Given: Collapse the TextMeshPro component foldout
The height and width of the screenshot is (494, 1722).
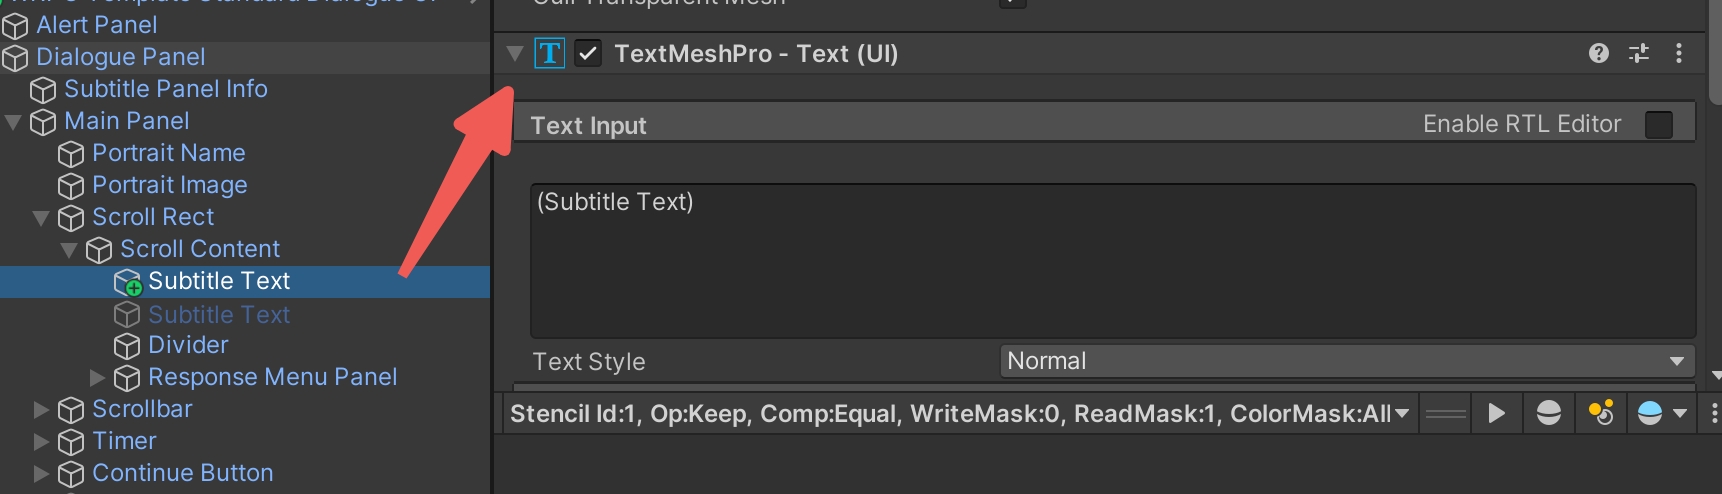Looking at the screenshot, I should [515, 53].
